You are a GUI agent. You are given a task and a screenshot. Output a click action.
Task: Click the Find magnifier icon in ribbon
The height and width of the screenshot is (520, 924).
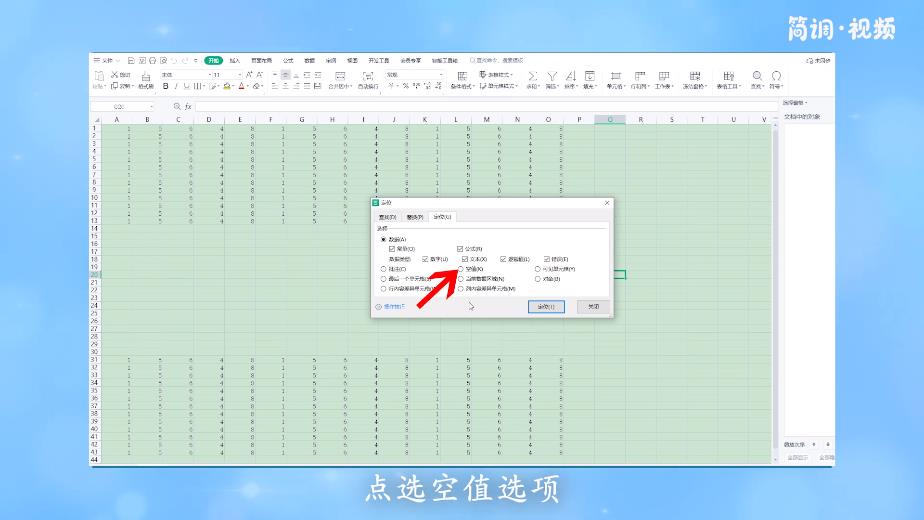point(756,76)
